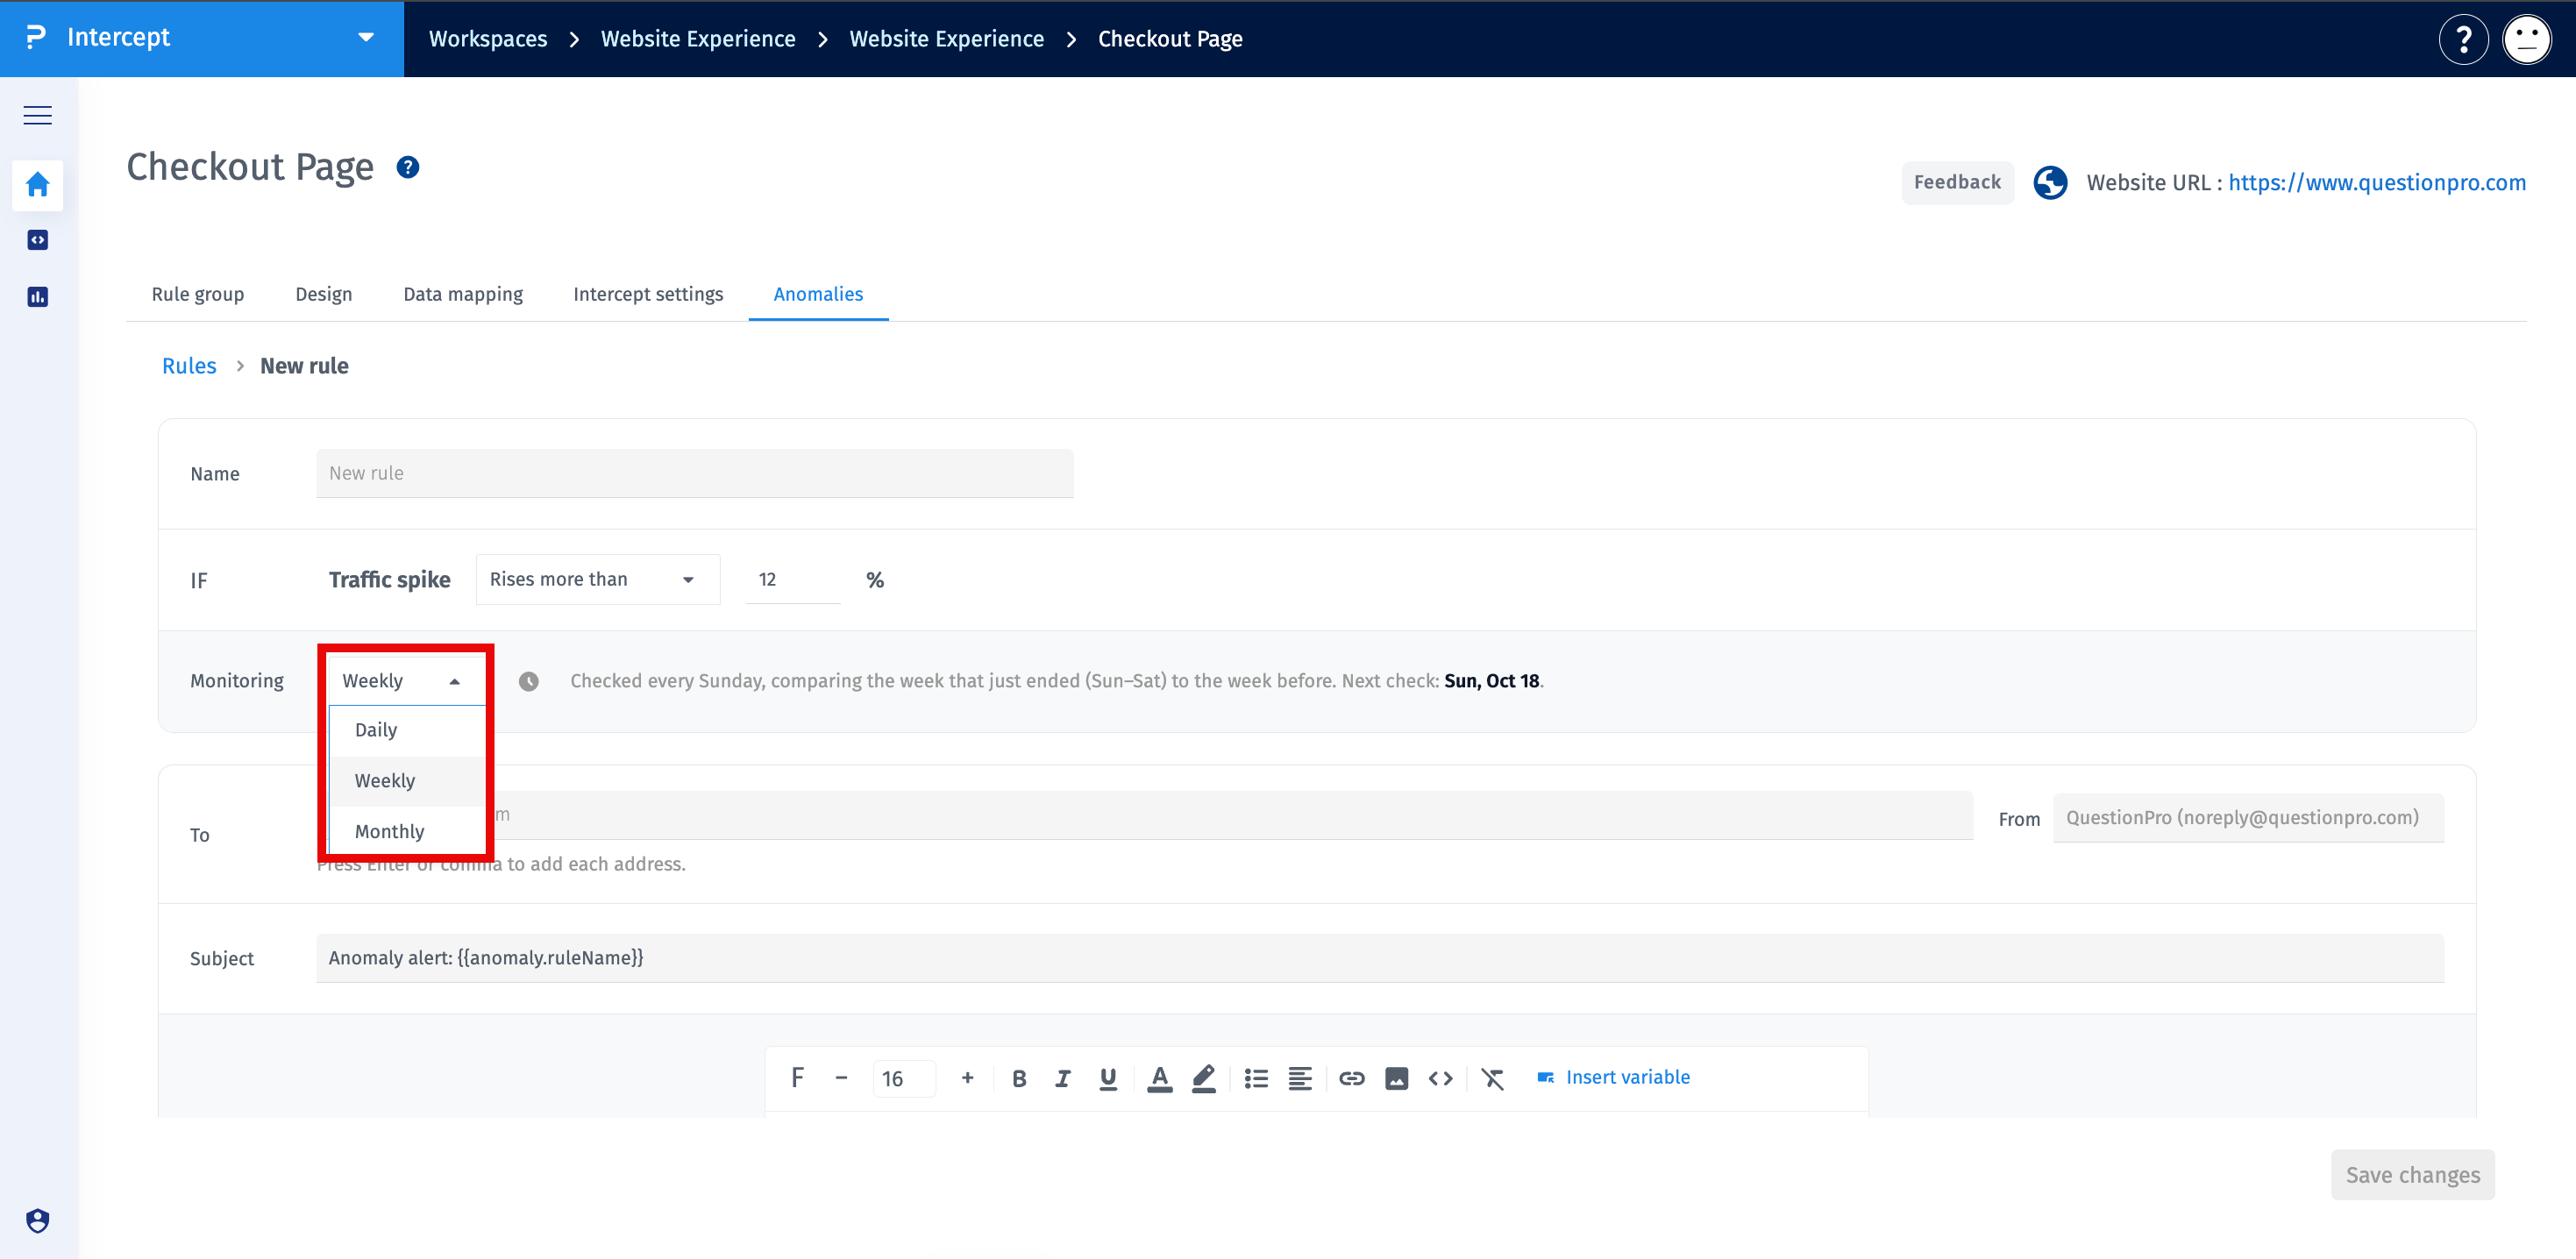Screen dimensions: 2576x1259
Task: Toggle italic formatting in the editor toolbar
Action: tap(1062, 1078)
